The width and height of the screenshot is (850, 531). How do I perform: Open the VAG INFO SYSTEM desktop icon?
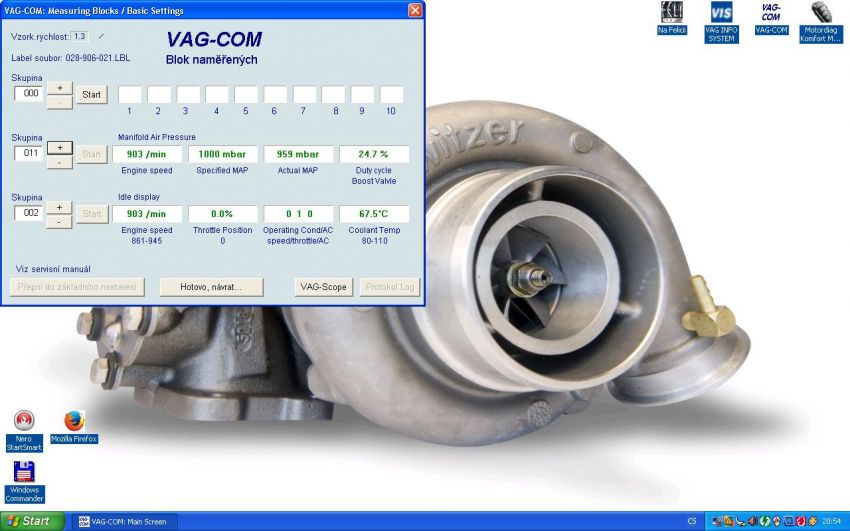(x=721, y=22)
